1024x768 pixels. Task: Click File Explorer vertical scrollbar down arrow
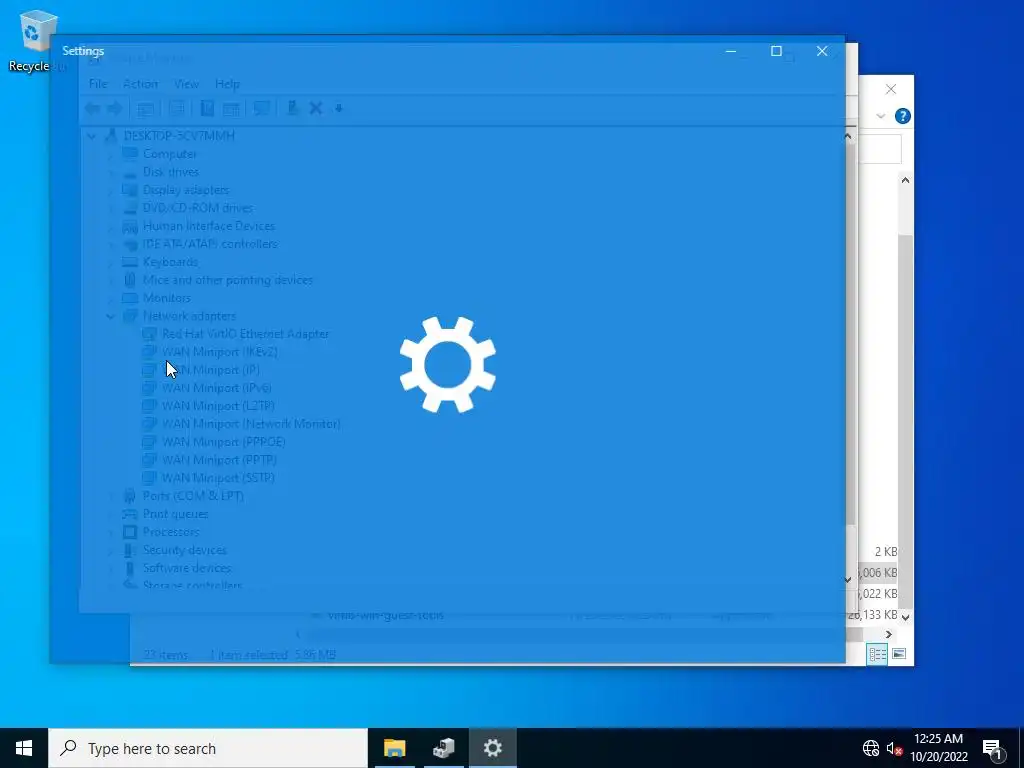pos(905,616)
